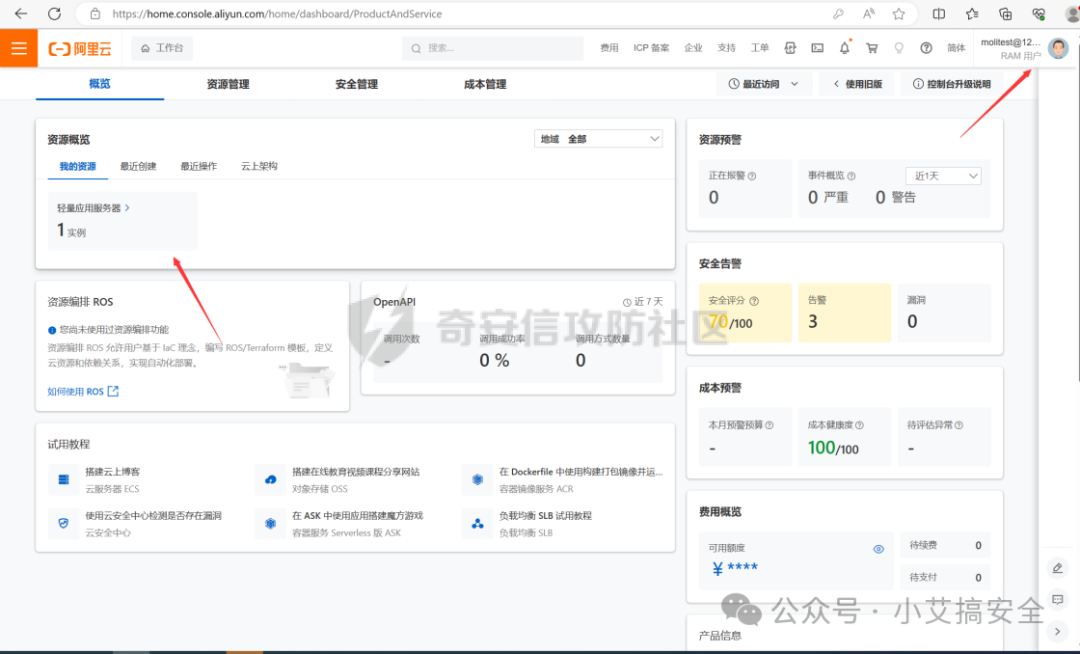Focus the 搜索 search box

coord(492,48)
